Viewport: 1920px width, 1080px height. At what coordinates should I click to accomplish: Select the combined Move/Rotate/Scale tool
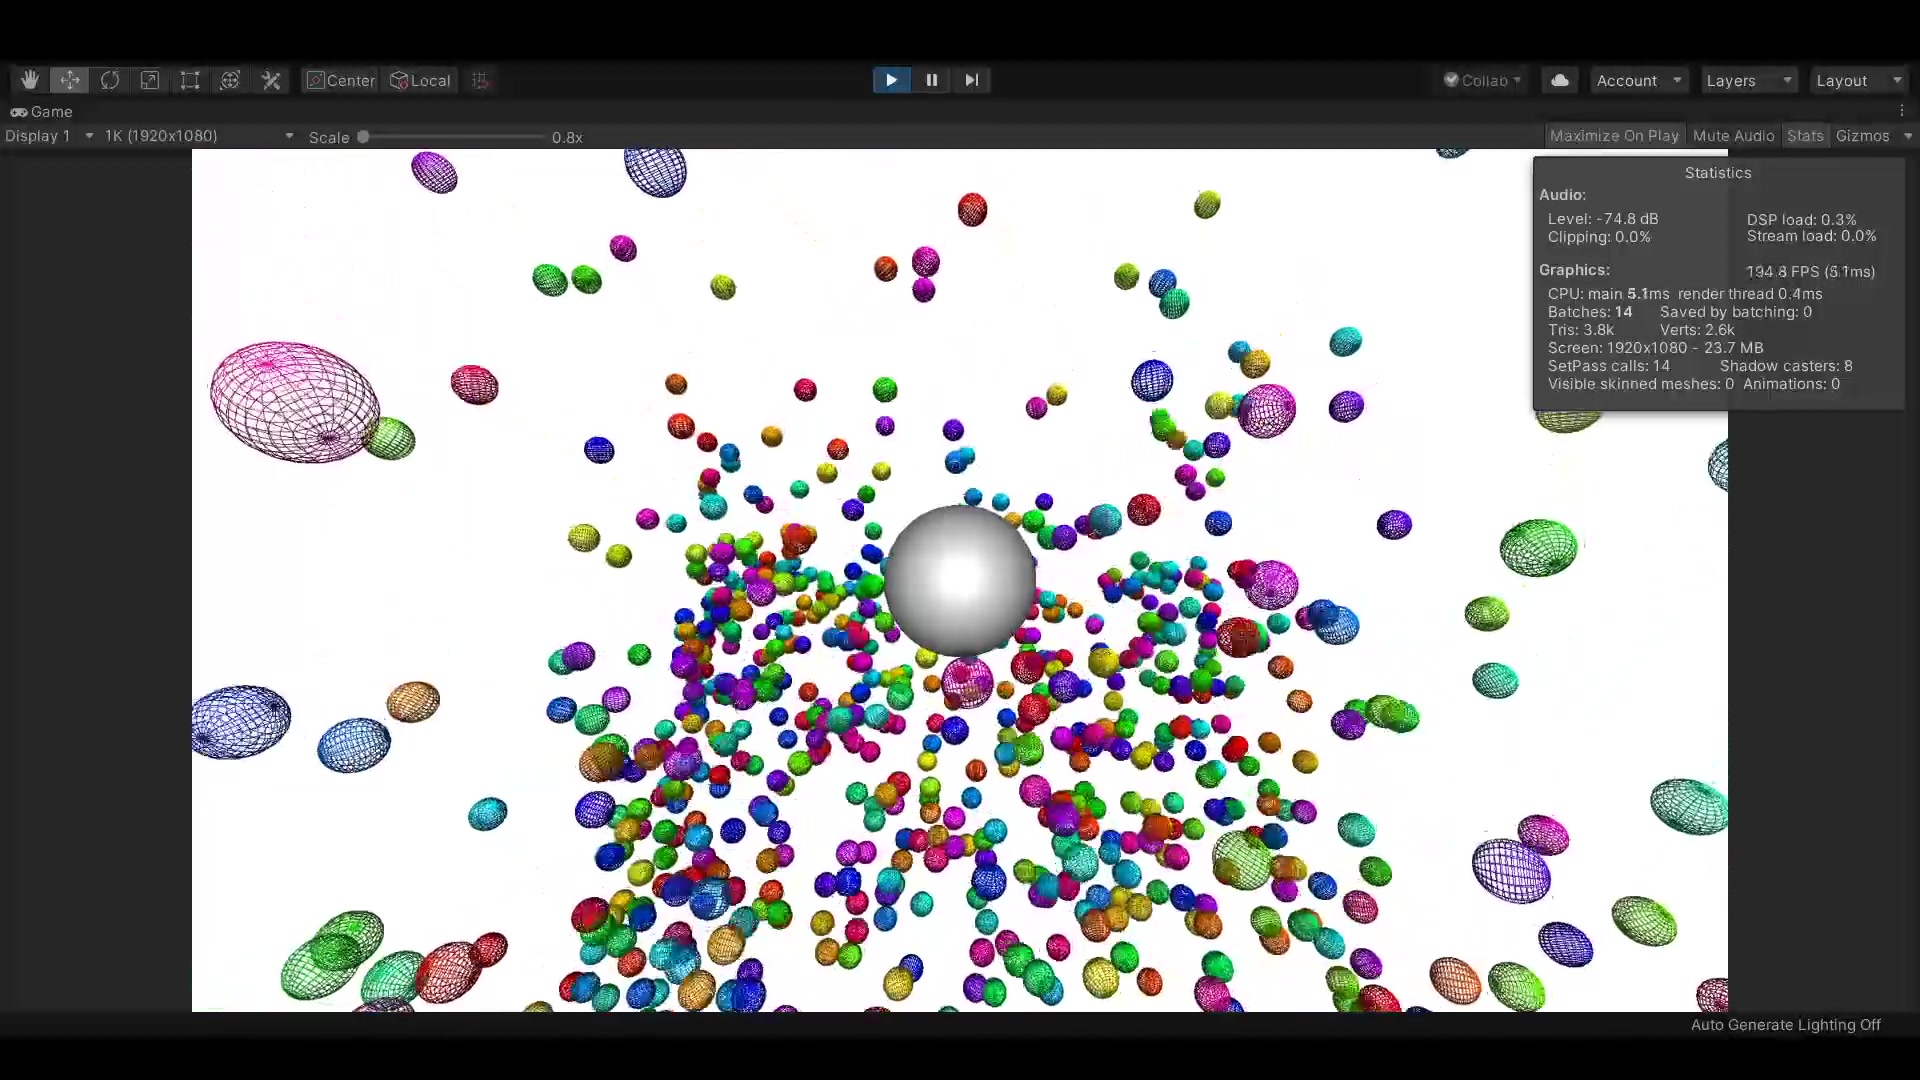[231, 80]
